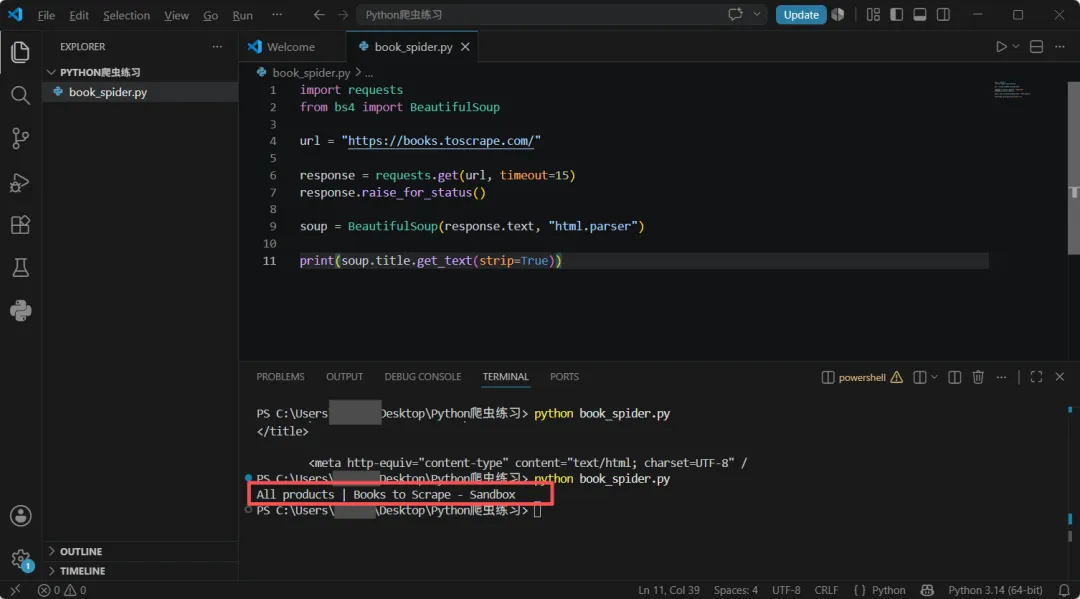Image resolution: width=1080 pixels, height=599 pixels.
Task: Switch to the DEBUG CONSOLE tab
Action: (423, 377)
